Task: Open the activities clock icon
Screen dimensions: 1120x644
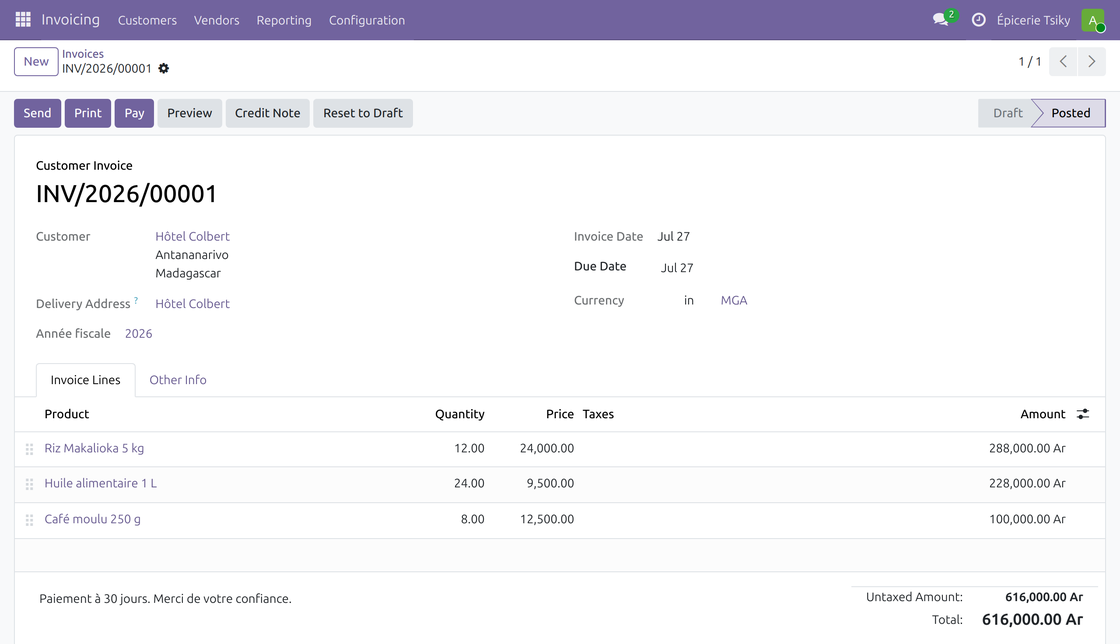Action: click(x=979, y=20)
